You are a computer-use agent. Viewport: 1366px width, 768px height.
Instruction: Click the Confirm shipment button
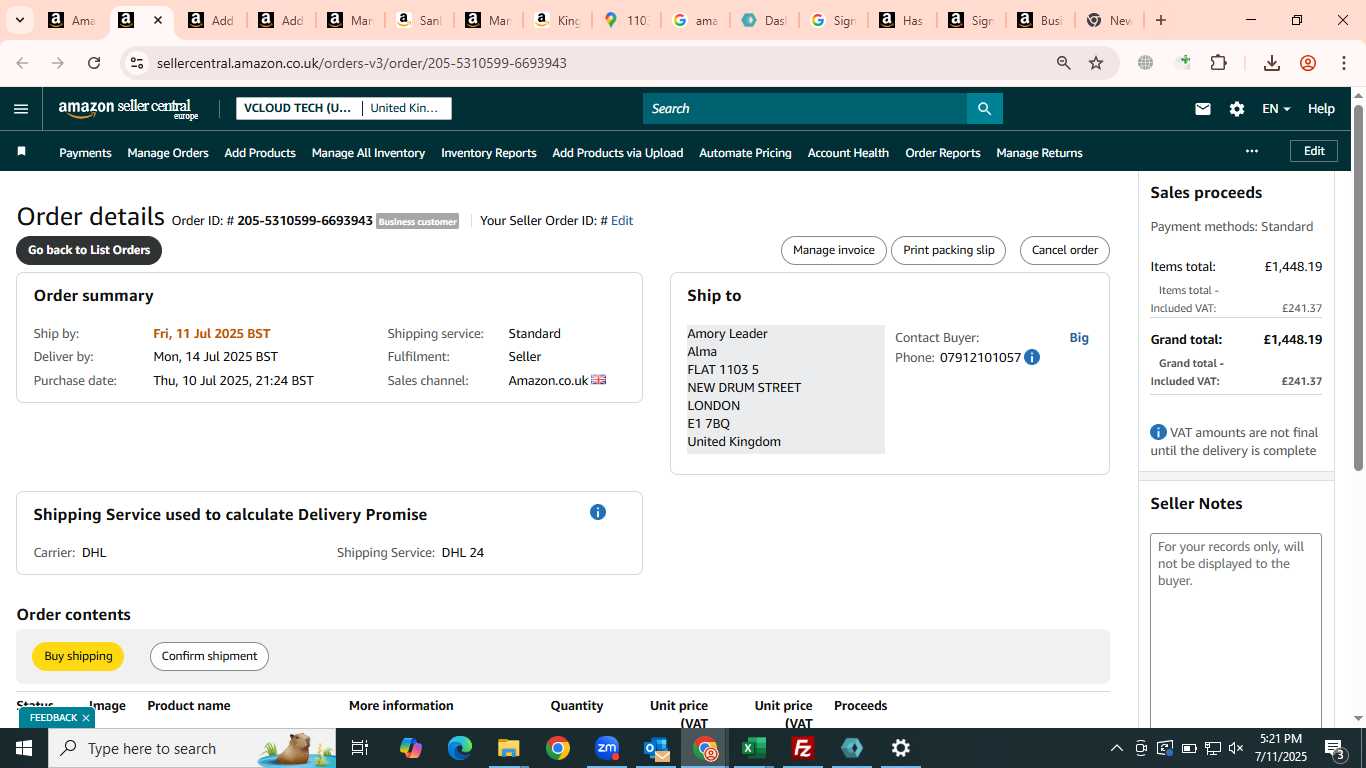pyautogui.click(x=209, y=656)
